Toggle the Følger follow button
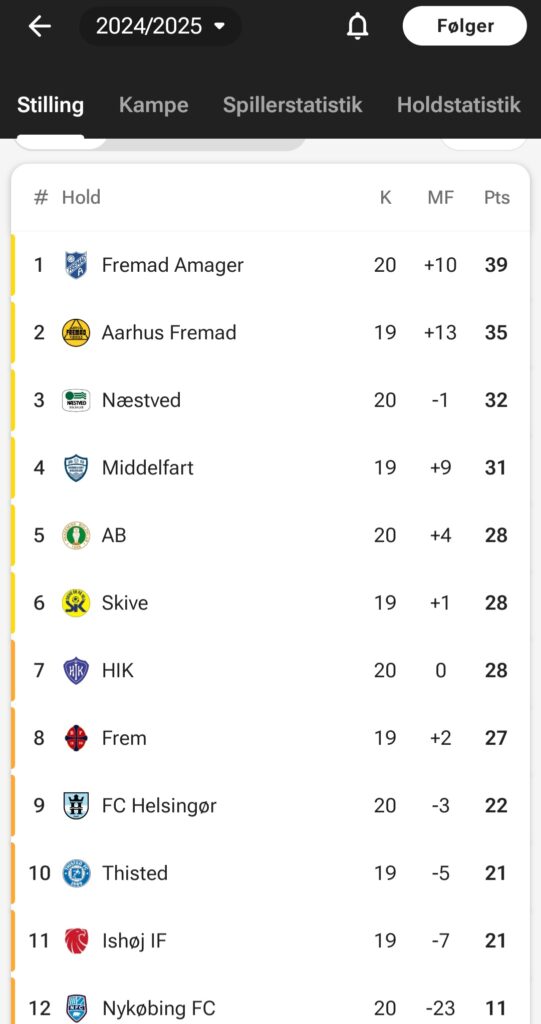 (465, 26)
